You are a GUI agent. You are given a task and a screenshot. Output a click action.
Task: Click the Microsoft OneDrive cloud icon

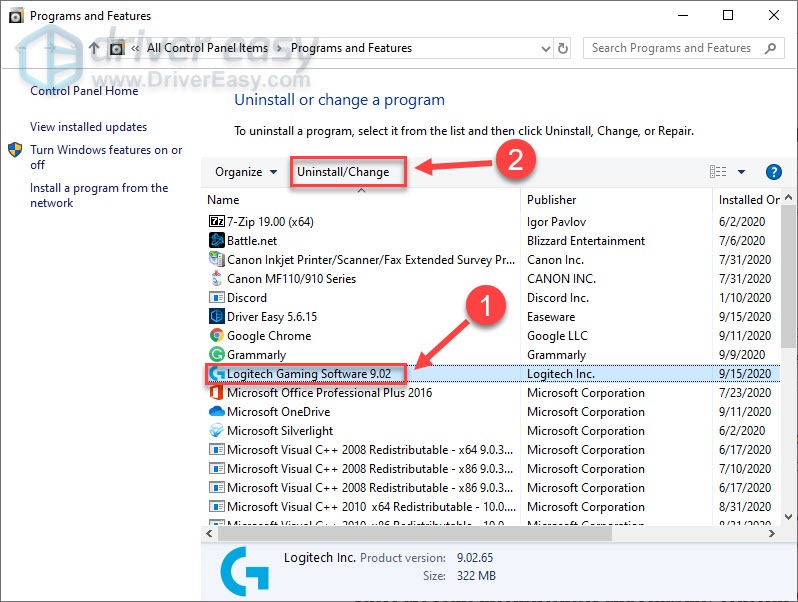tap(217, 411)
